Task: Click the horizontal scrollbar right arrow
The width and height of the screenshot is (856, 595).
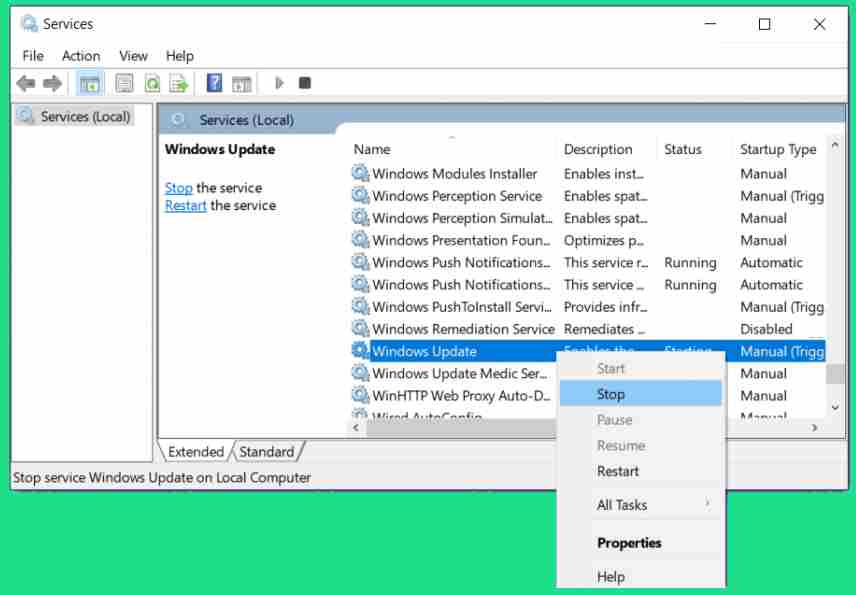Action: (815, 427)
